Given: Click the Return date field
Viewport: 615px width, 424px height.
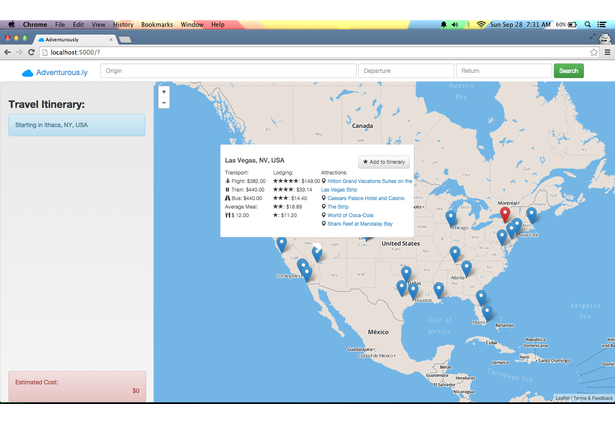Looking at the screenshot, I should point(504,71).
